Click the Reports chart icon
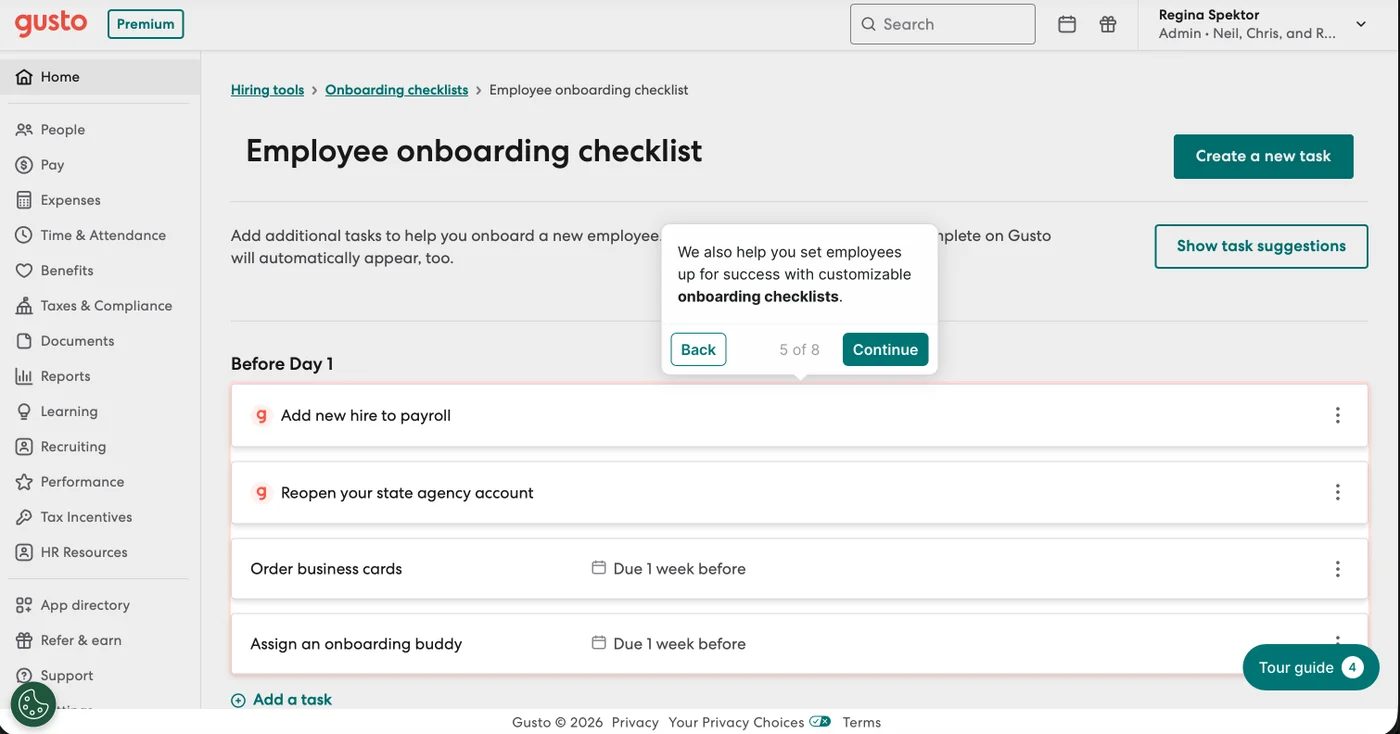 tap(24, 376)
